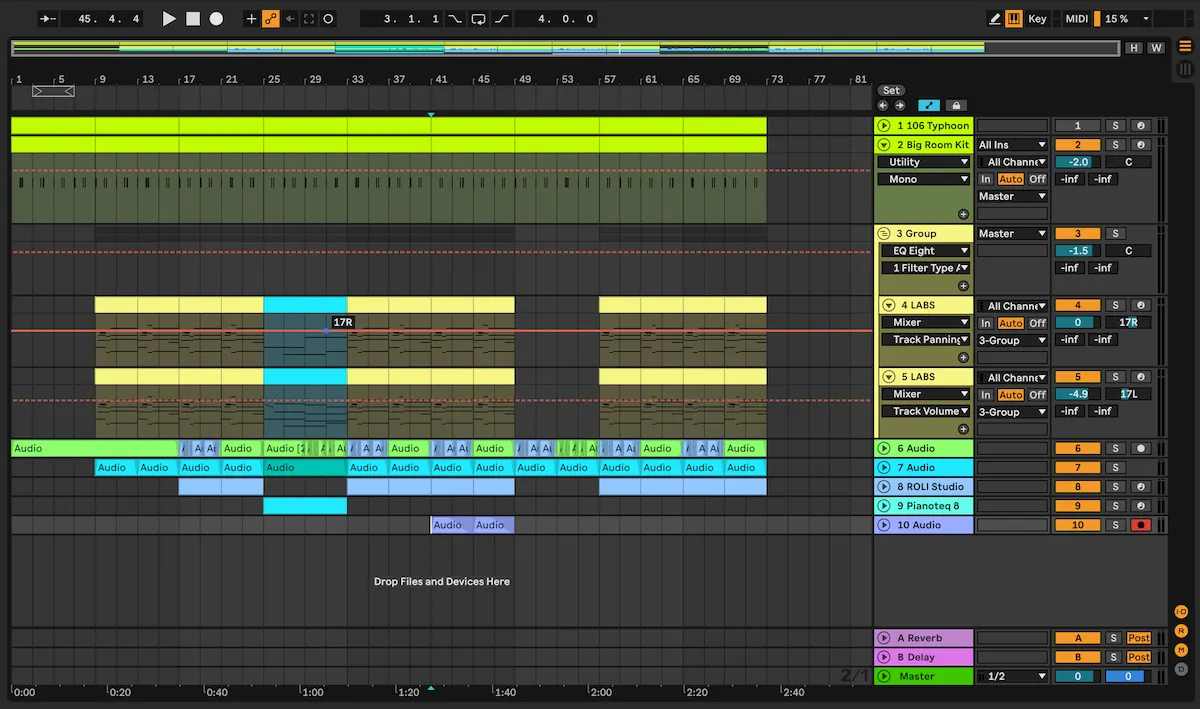Click MIDI Arrangement Overdub plus icon
The image size is (1200, 709).
[251, 19]
